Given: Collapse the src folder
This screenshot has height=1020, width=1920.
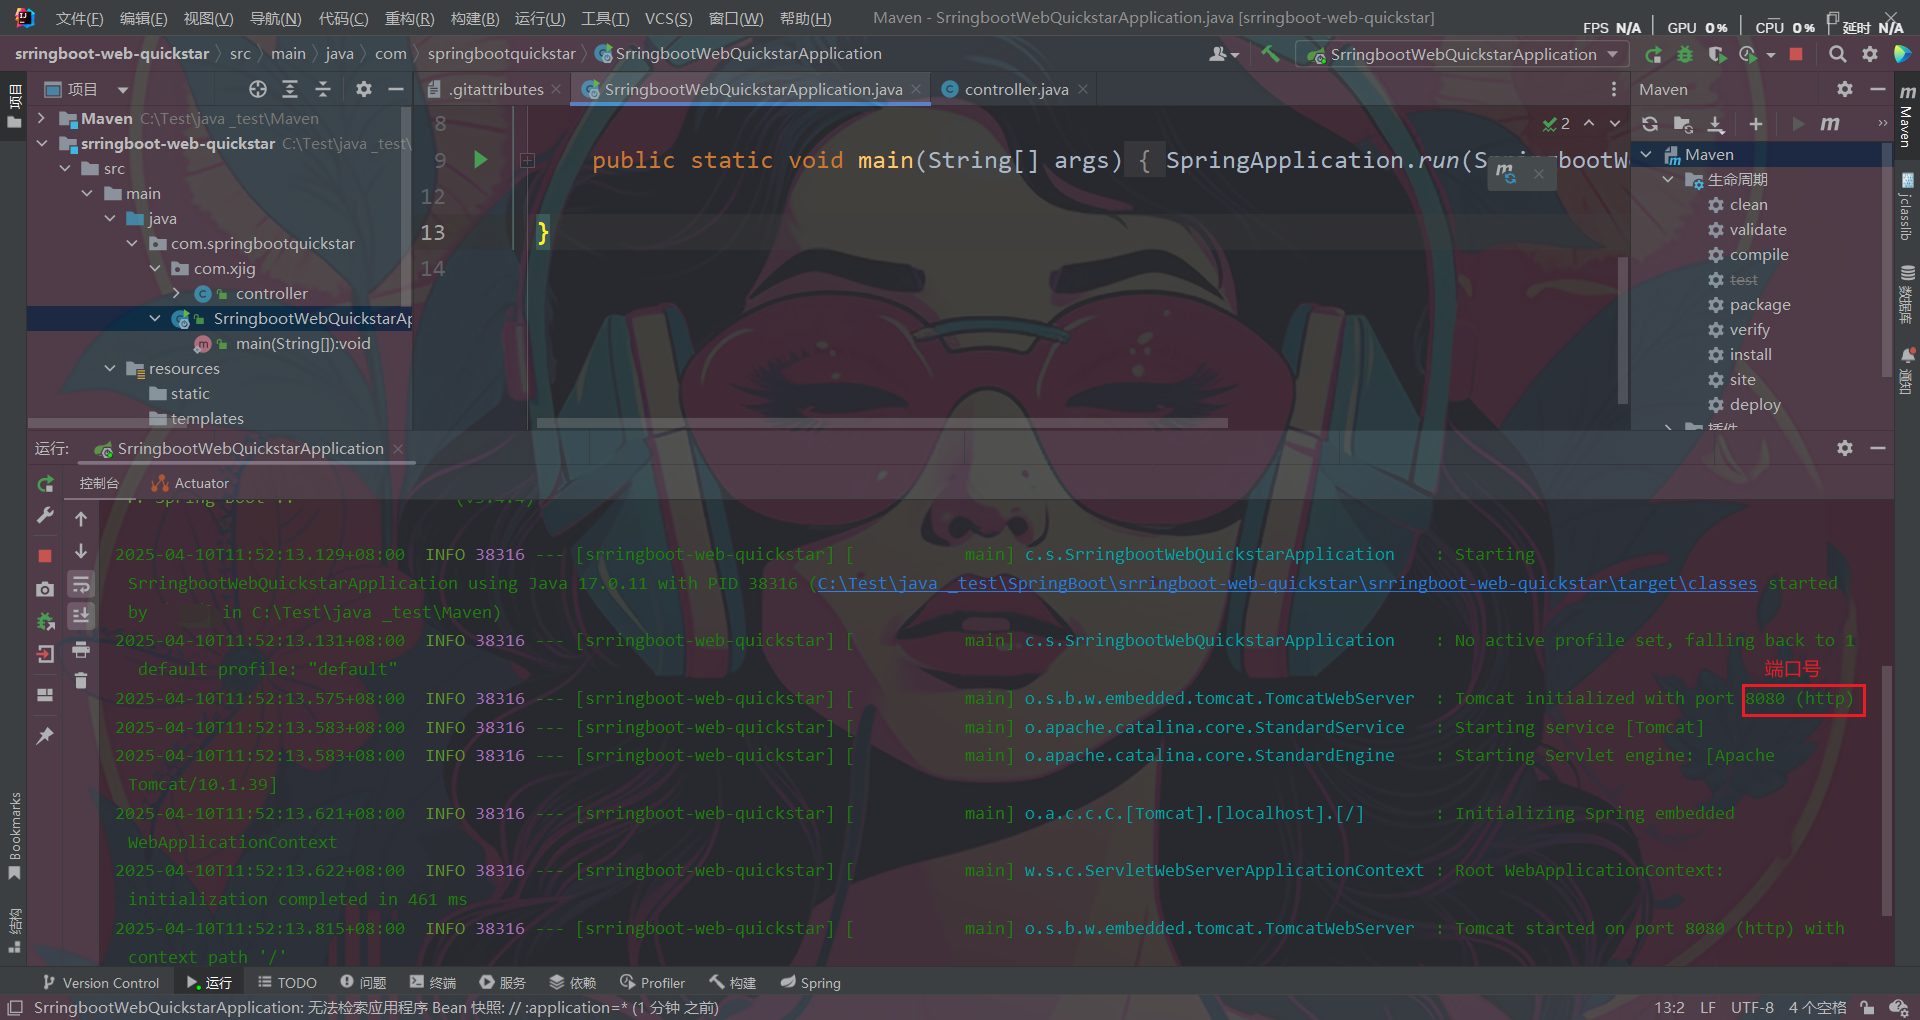Looking at the screenshot, I should 65,168.
